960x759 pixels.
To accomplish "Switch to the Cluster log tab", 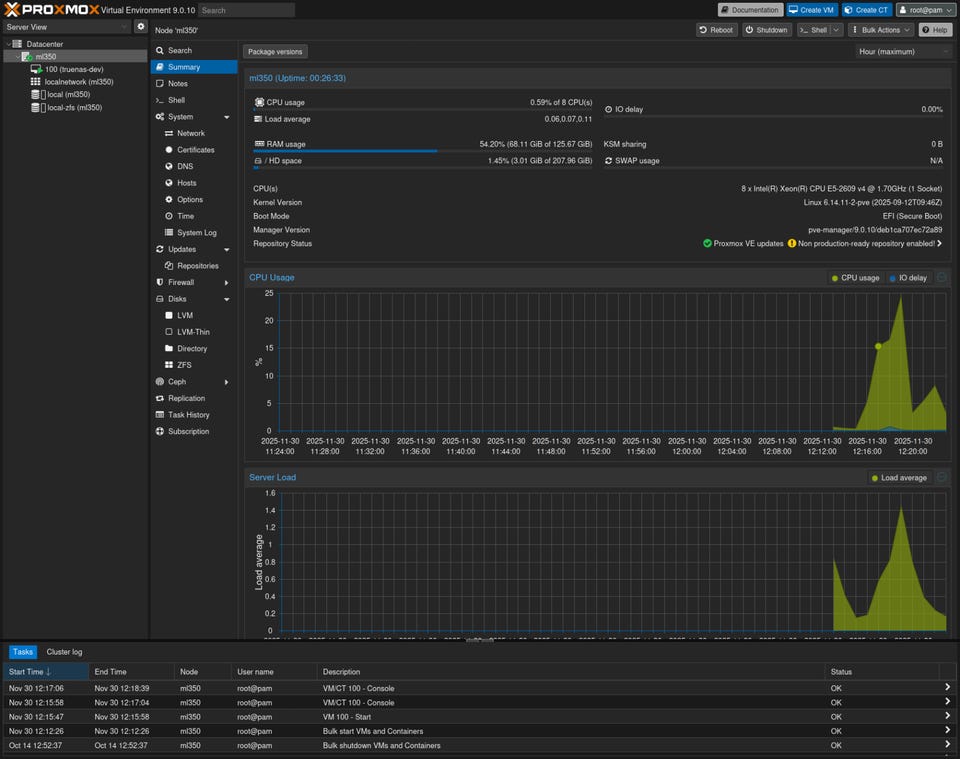I will point(64,652).
